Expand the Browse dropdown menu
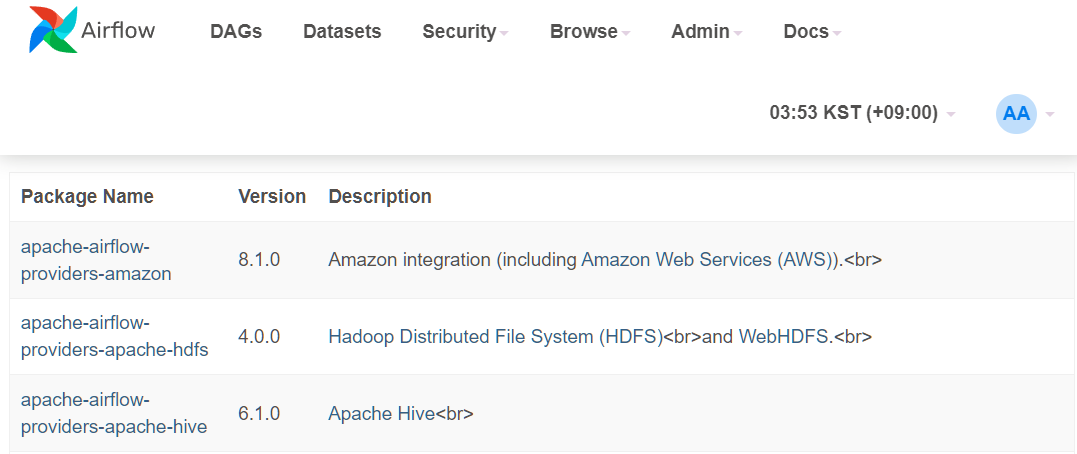1077x454 pixels. (590, 32)
